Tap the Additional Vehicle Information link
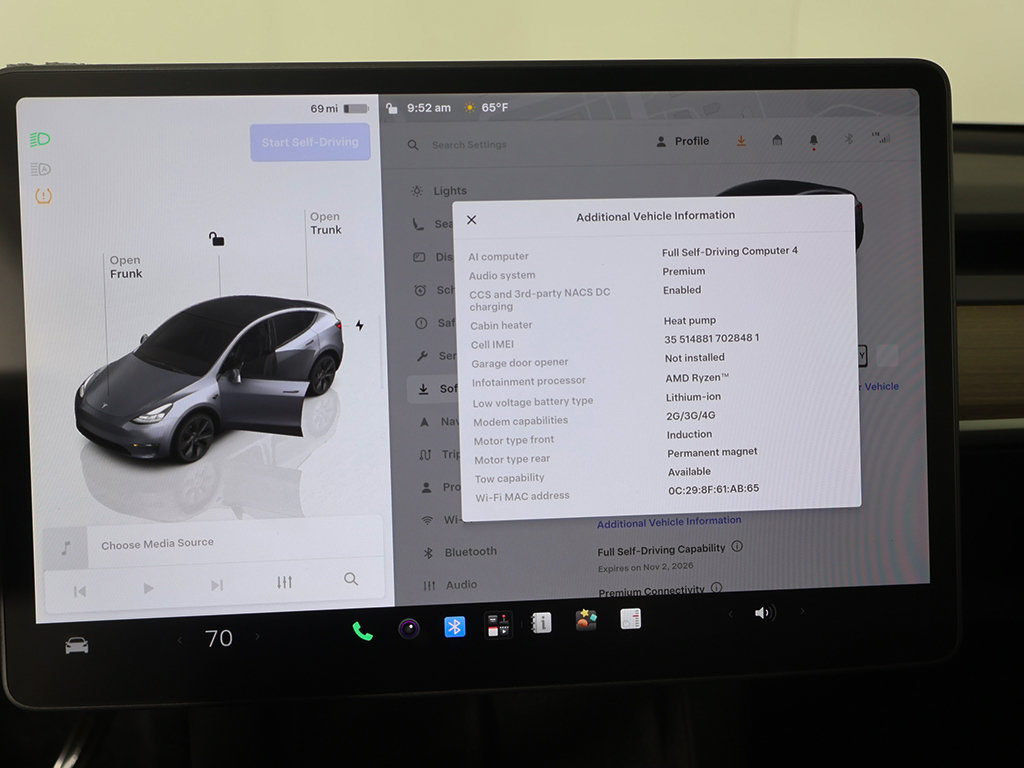This screenshot has width=1024, height=768. click(x=669, y=522)
